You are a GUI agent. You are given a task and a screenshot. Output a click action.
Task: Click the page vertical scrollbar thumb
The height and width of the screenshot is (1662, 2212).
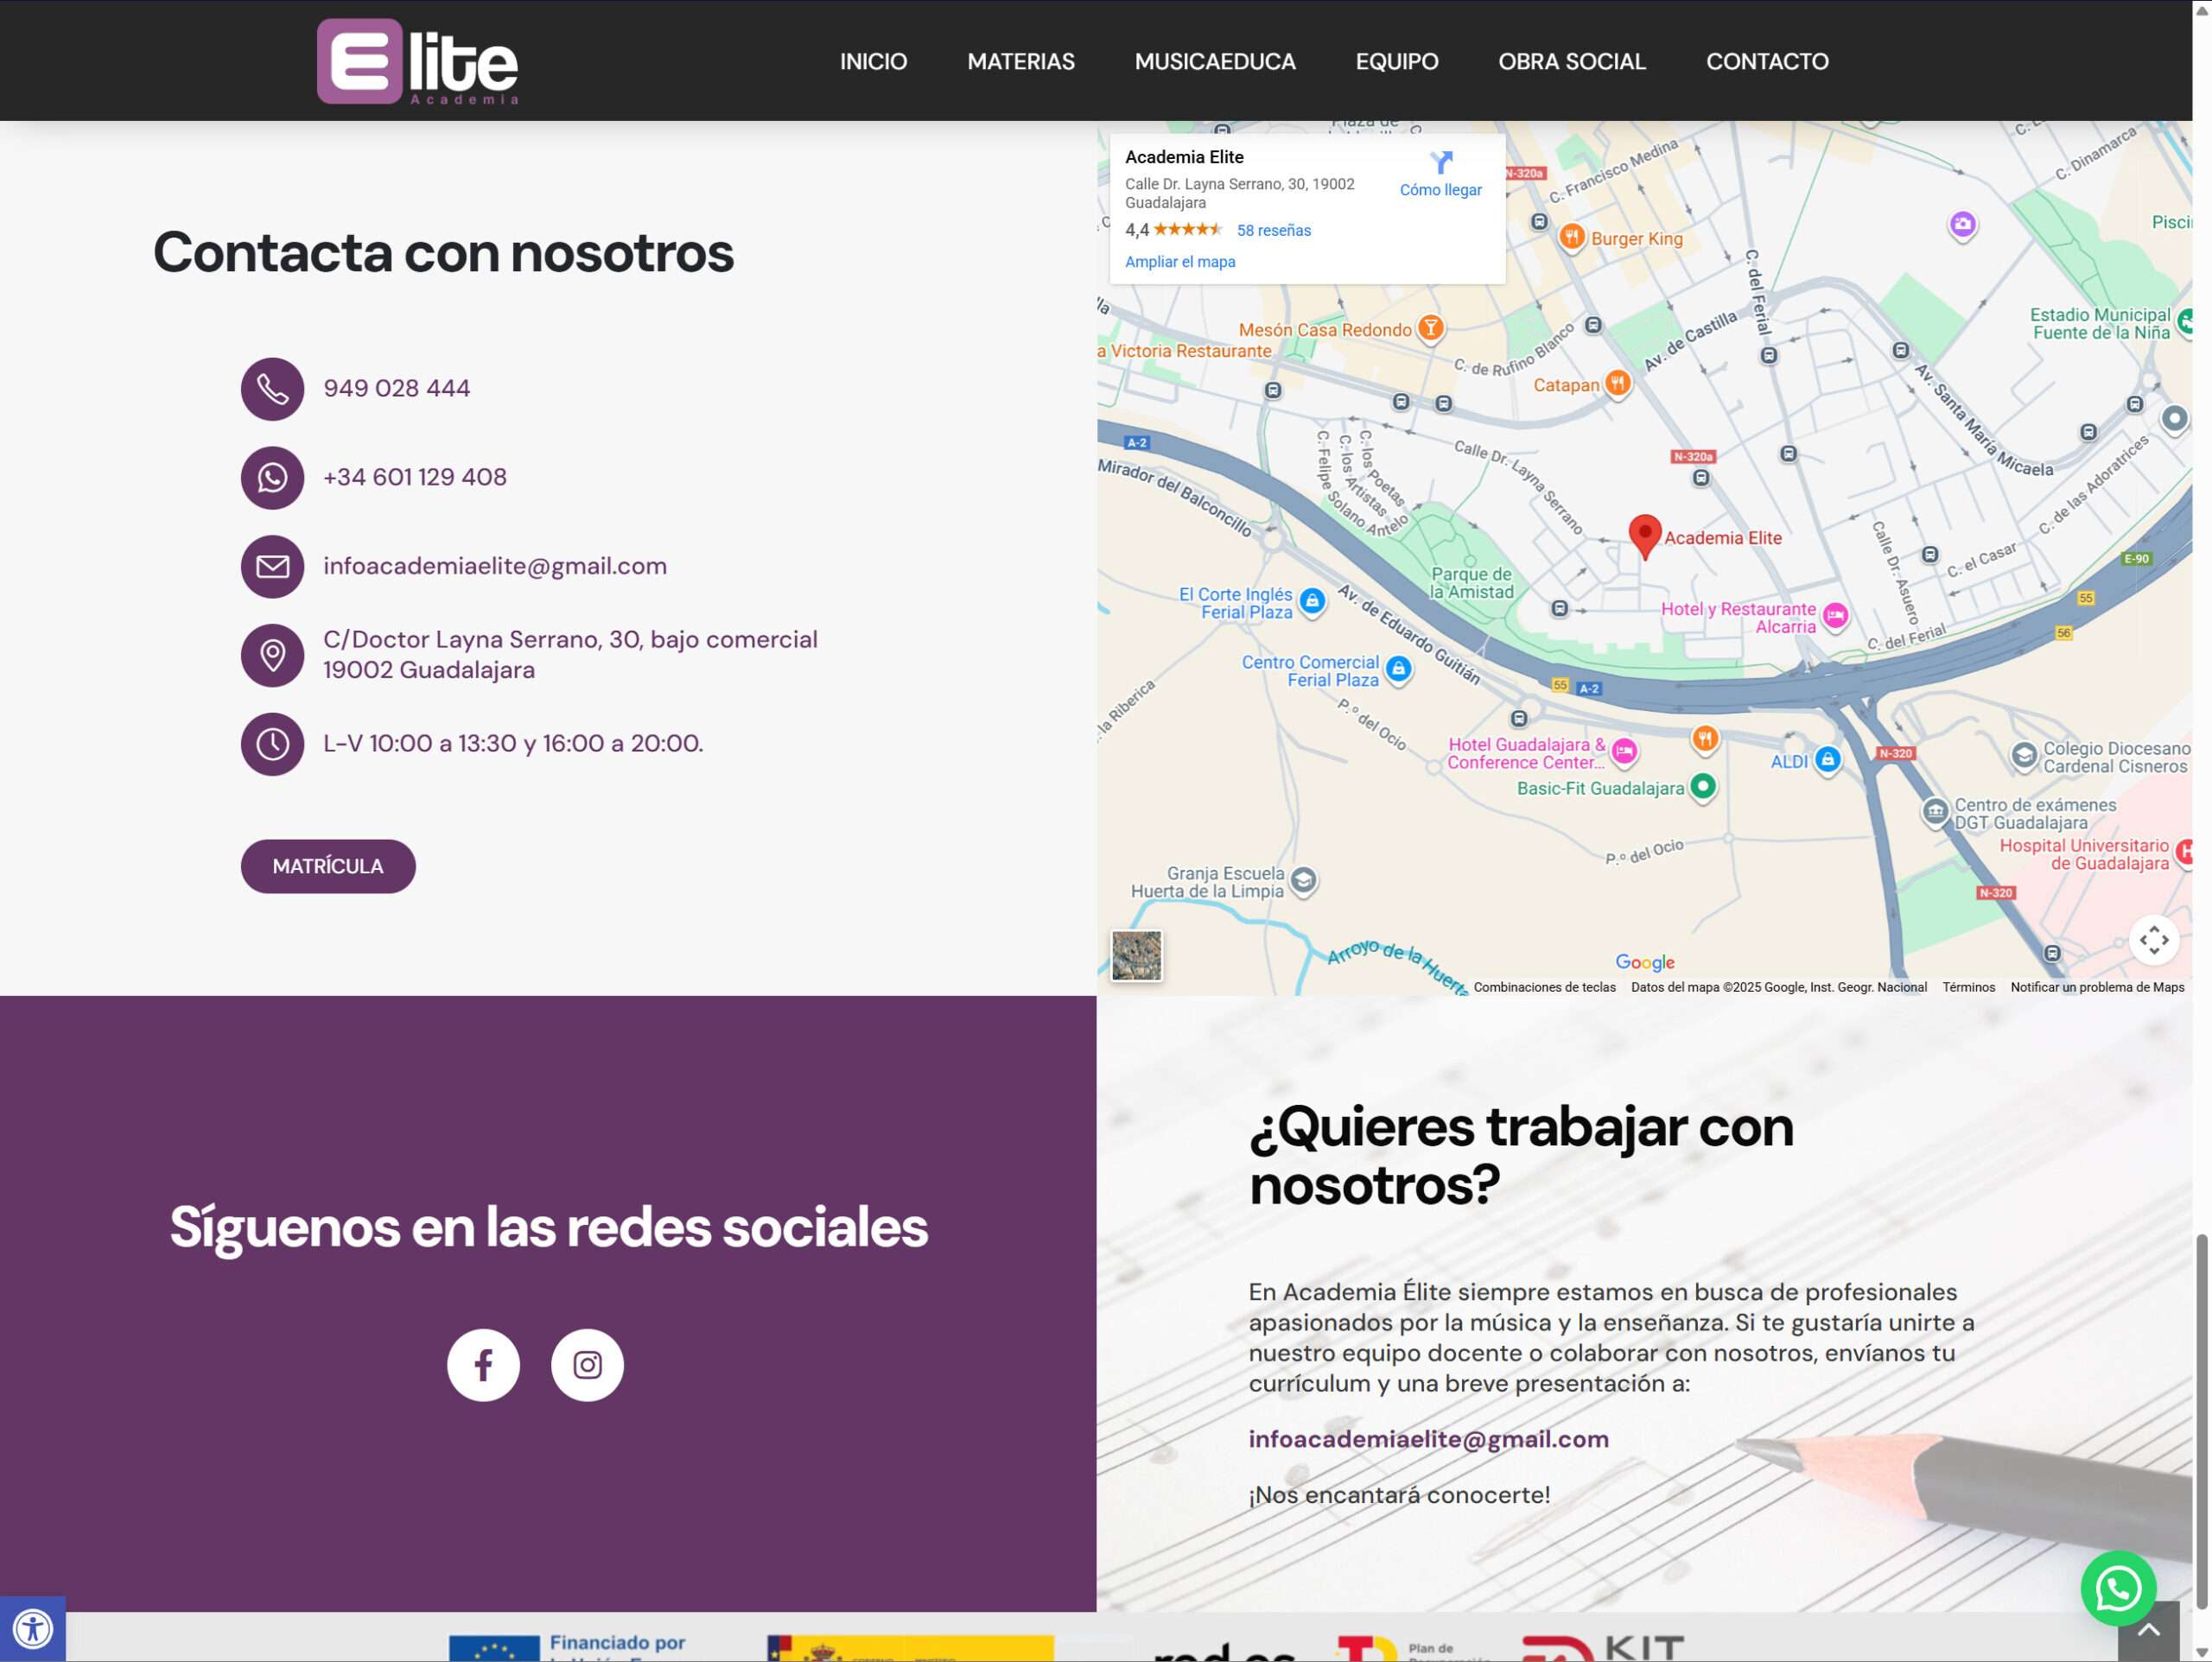pos(2201,1420)
